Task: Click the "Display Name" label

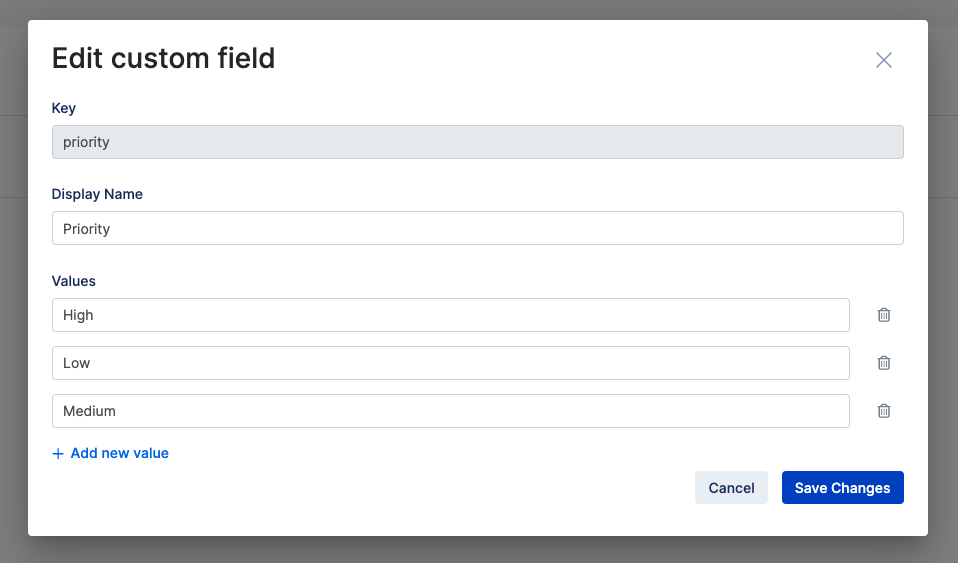Action: tap(97, 194)
